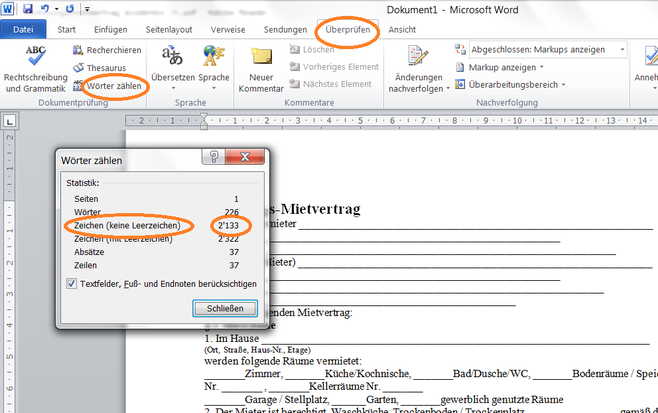The width and height of the screenshot is (658, 413).
Task: Click the Schließen button
Action: (225, 308)
